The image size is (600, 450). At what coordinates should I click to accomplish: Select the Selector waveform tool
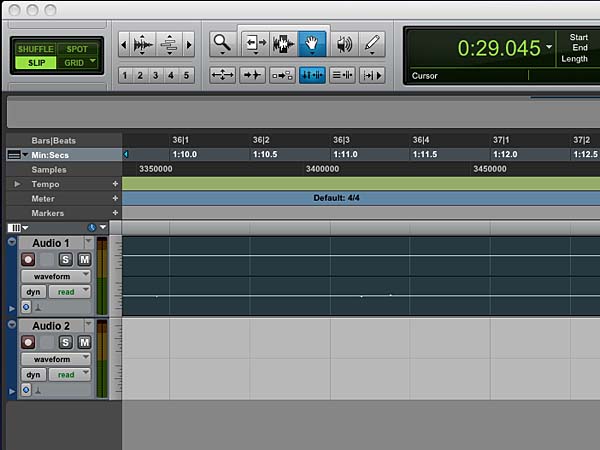point(284,44)
